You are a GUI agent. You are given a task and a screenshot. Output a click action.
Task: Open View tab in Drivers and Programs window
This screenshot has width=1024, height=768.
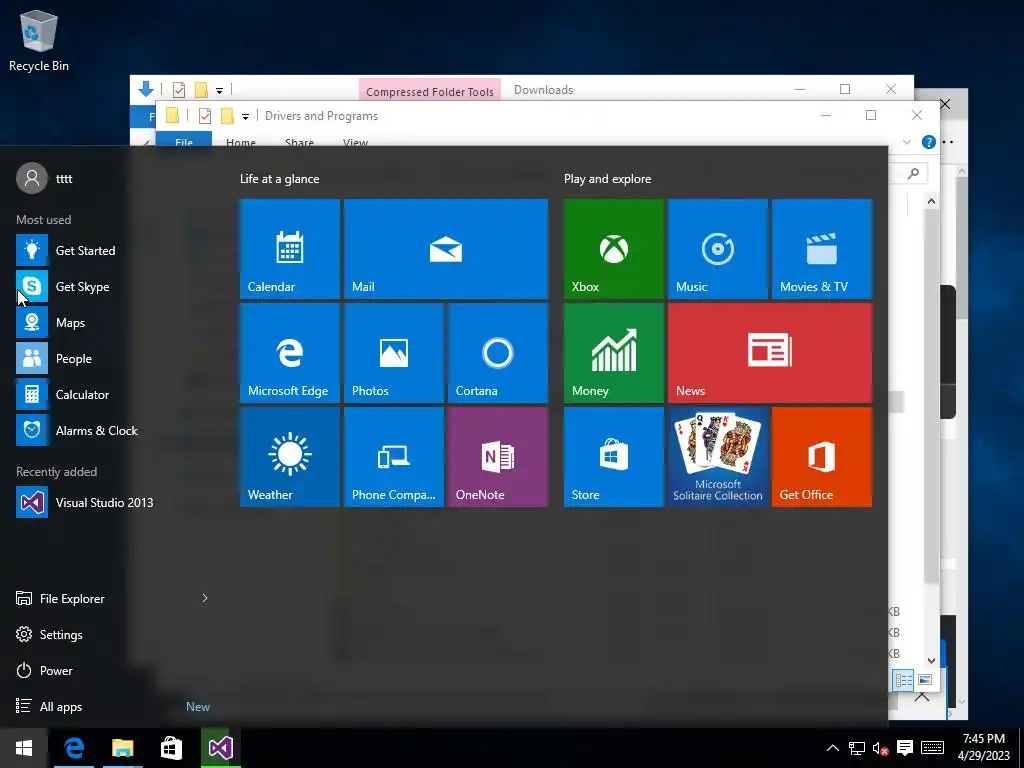(355, 142)
